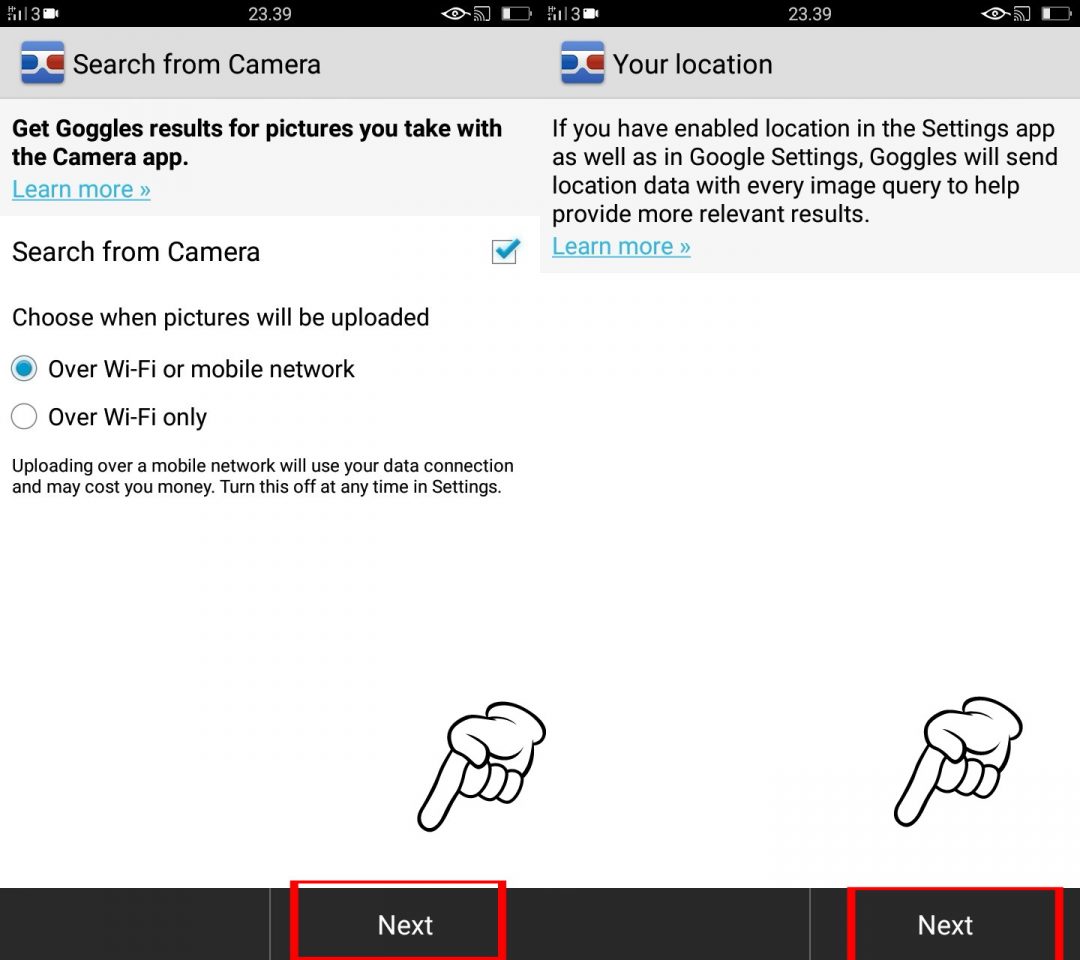Tap the eye icon in right status bar
1080x960 pixels.
995,13
